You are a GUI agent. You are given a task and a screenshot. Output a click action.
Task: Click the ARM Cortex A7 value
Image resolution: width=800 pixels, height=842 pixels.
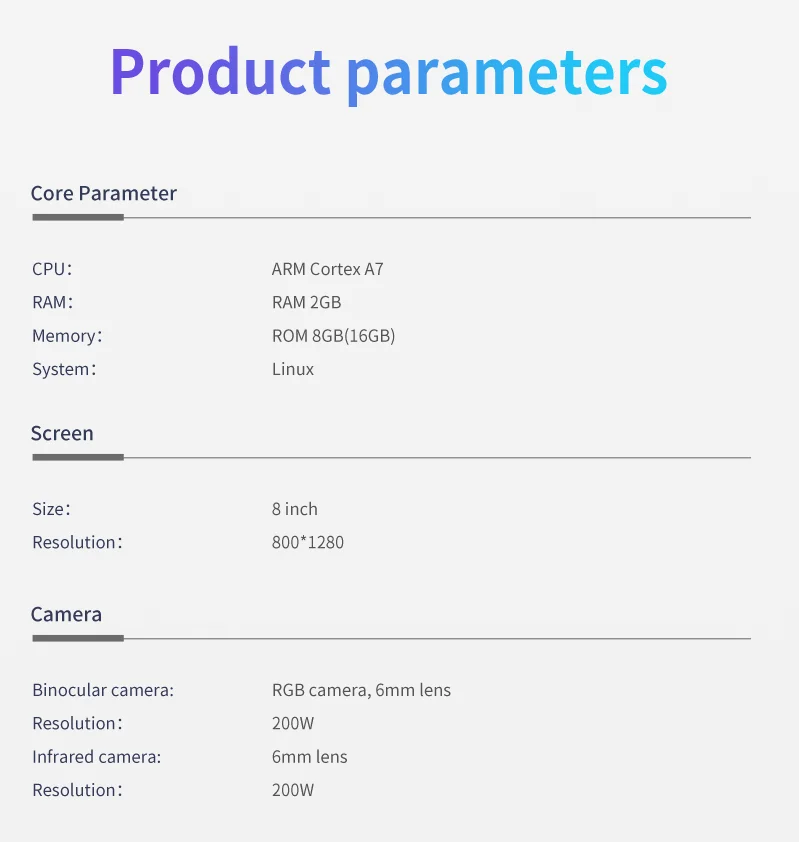click(327, 269)
